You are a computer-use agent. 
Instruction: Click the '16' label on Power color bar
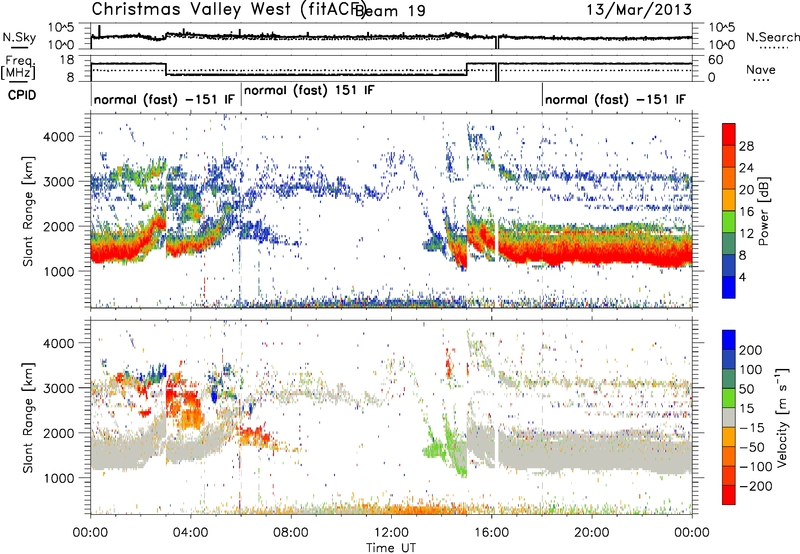tap(746, 212)
